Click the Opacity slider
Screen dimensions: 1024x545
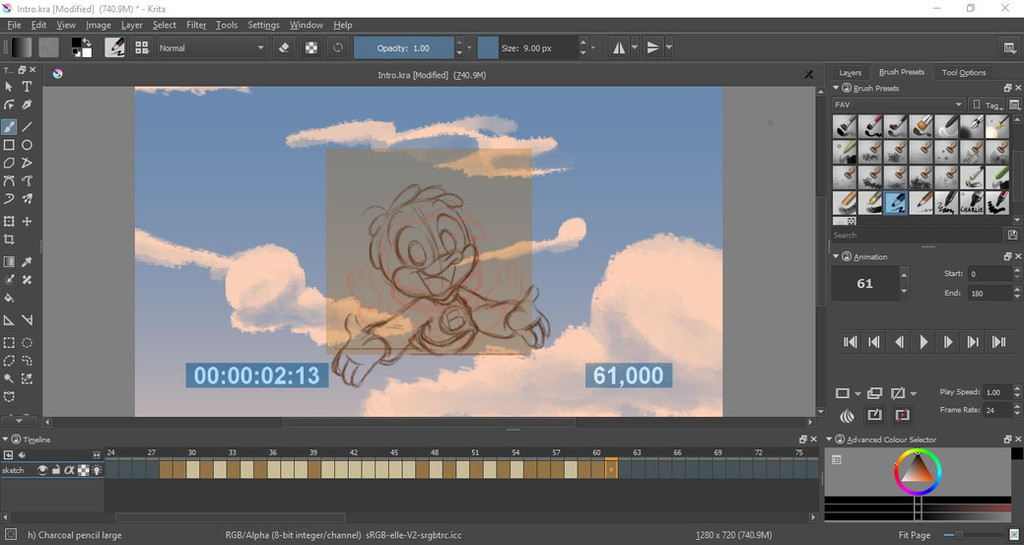tap(404, 48)
